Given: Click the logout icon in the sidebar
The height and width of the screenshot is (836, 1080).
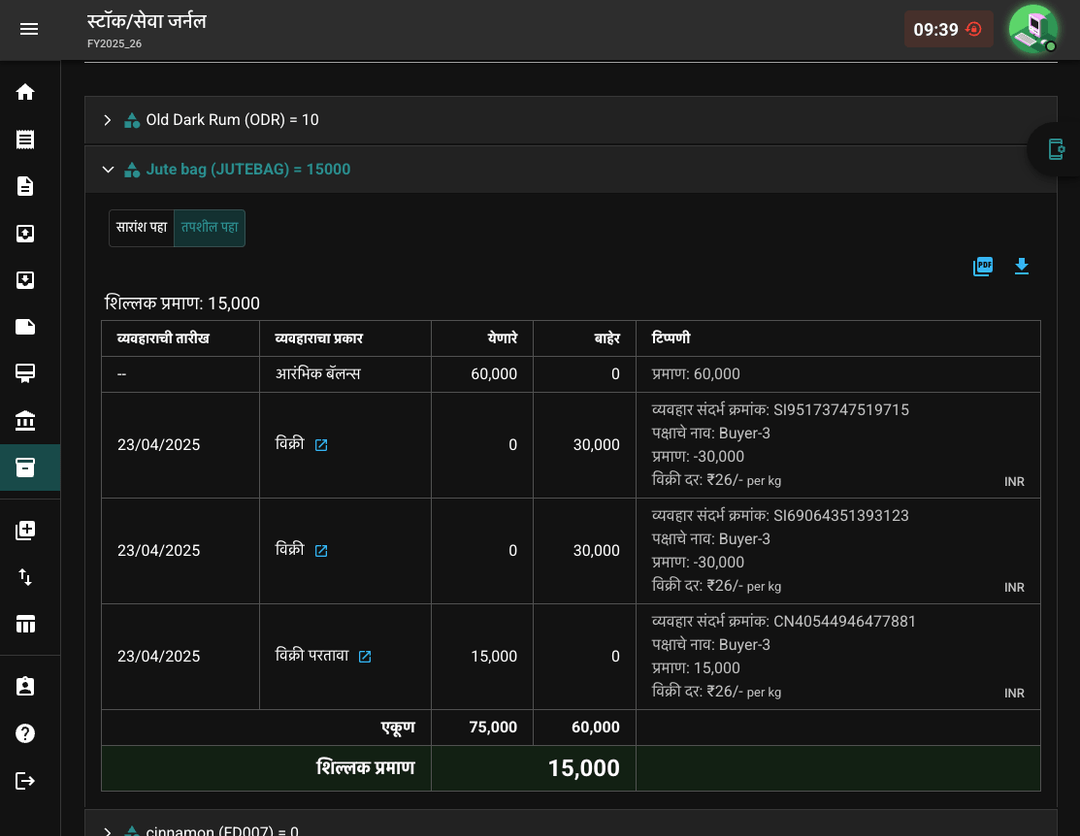Looking at the screenshot, I should [25, 781].
